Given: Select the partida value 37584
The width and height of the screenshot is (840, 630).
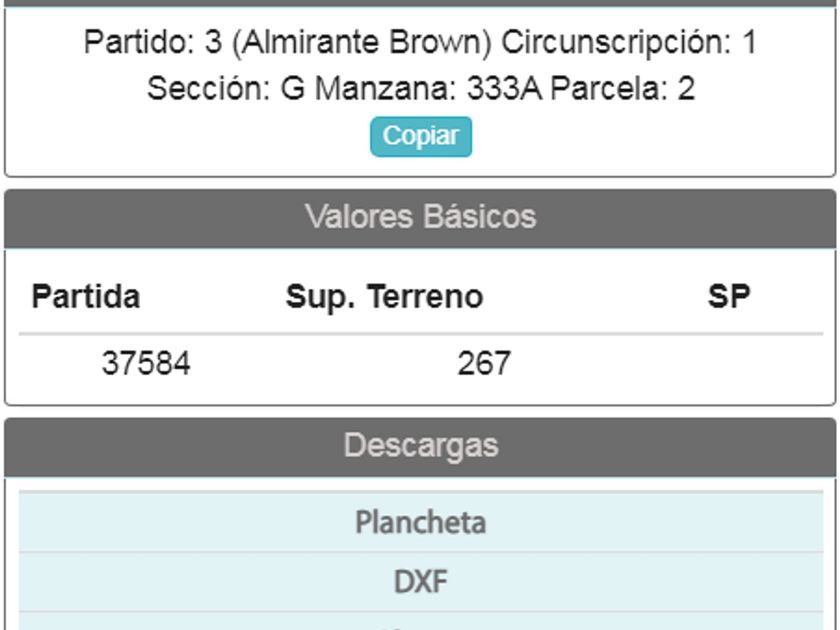Looking at the screenshot, I should coord(146,363).
